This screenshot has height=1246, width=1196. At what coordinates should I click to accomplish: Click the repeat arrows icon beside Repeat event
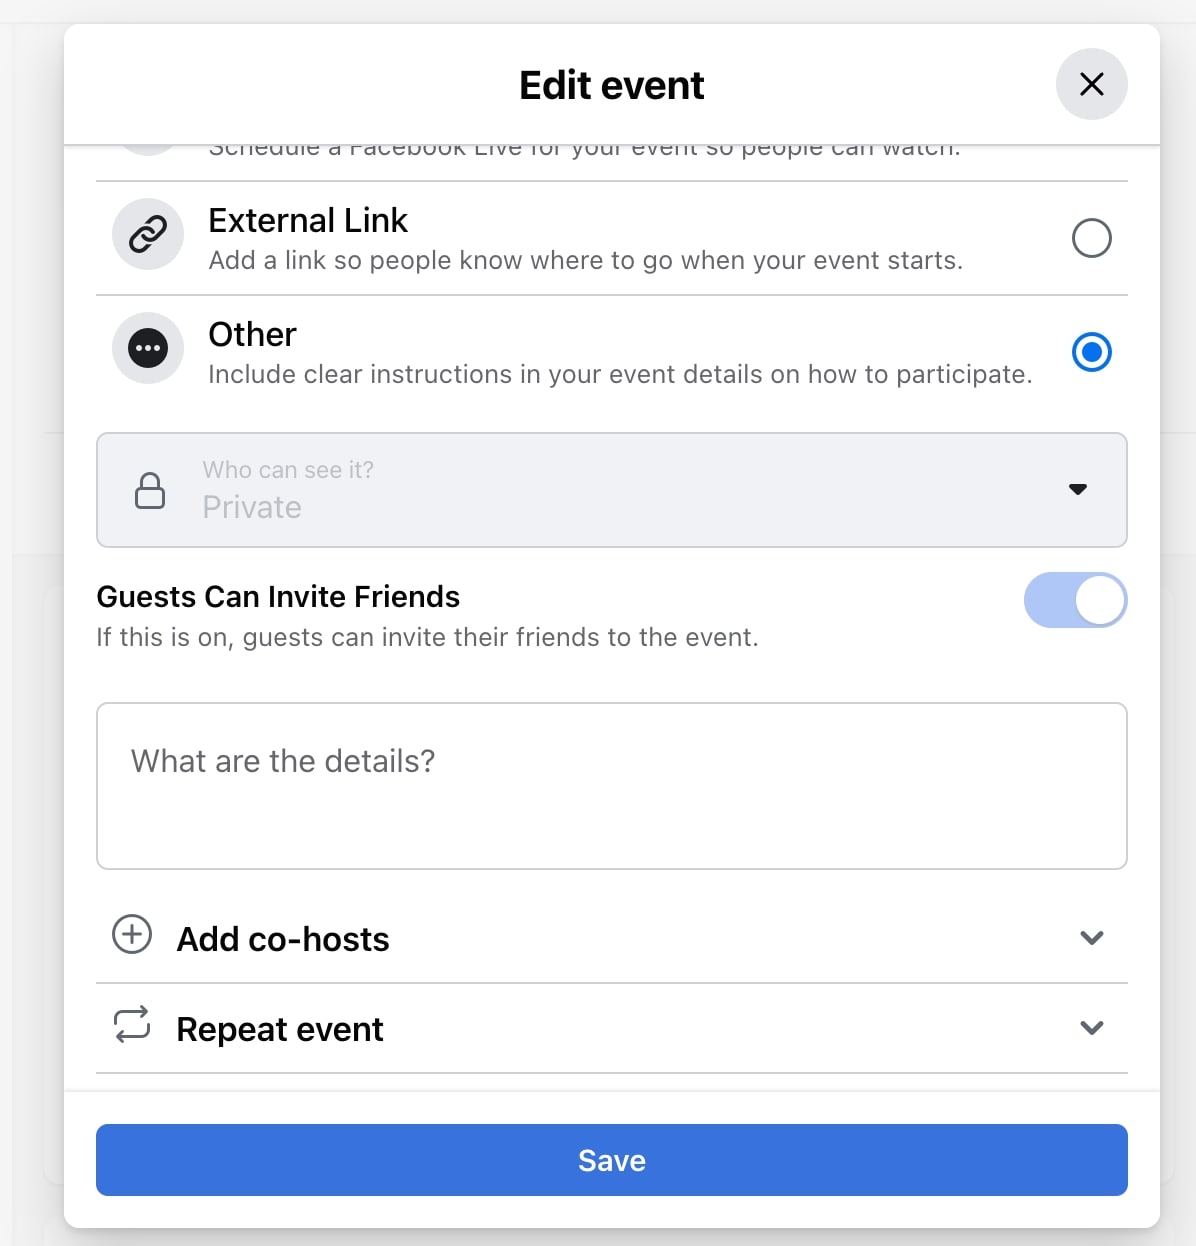point(133,1025)
